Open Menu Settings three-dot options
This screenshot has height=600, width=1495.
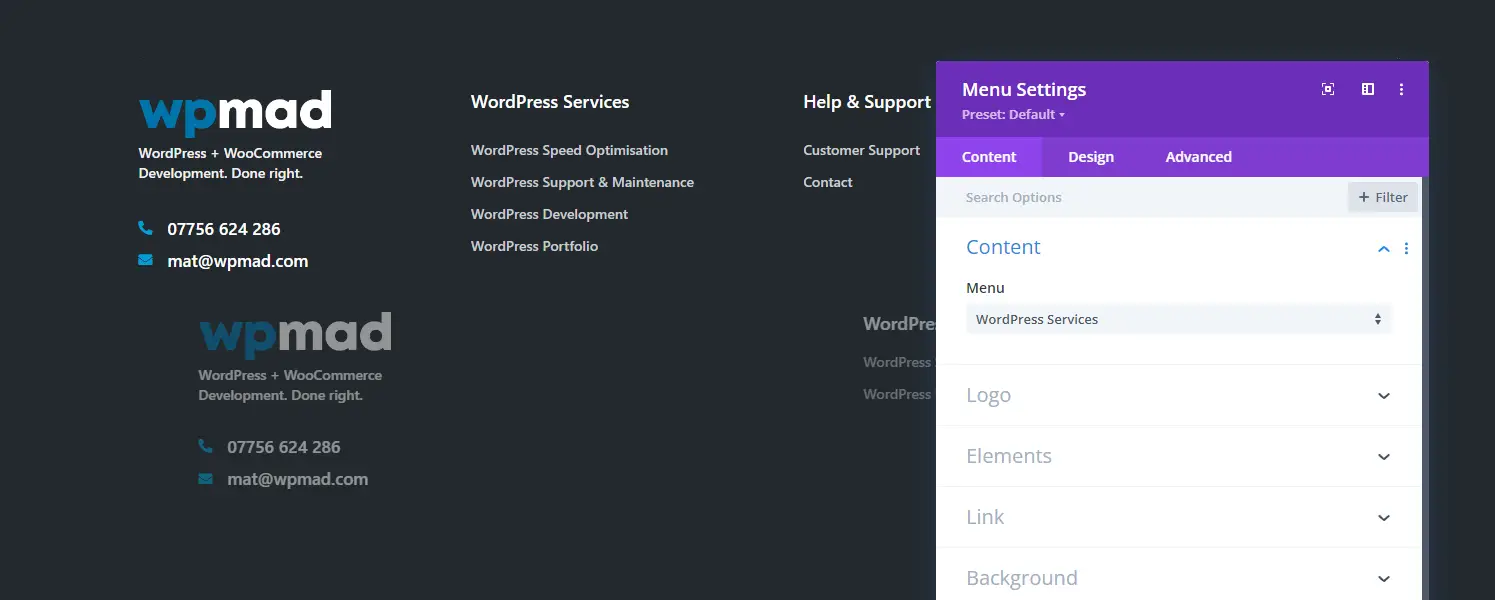(x=1401, y=89)
